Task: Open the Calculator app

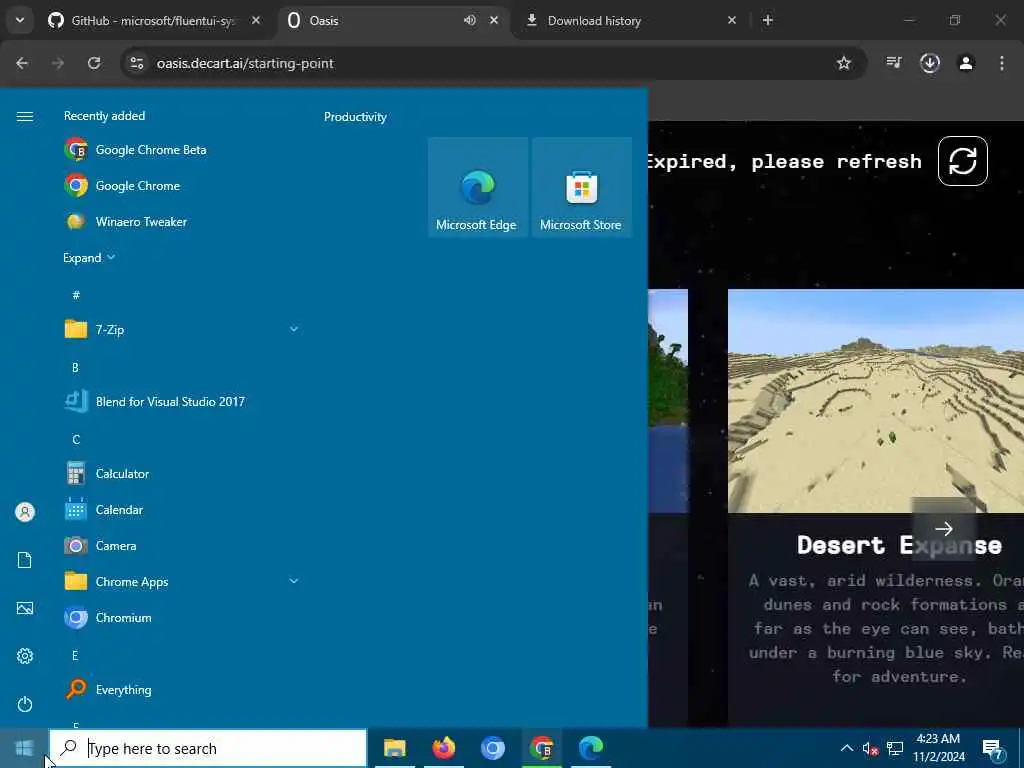Action: [x=107, y=473]
